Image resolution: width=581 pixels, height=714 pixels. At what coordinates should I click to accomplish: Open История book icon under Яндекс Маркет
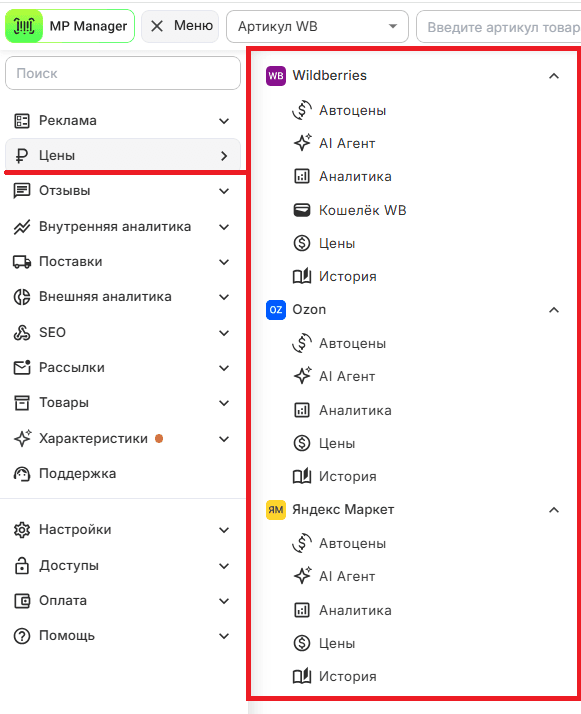(301, 676)
